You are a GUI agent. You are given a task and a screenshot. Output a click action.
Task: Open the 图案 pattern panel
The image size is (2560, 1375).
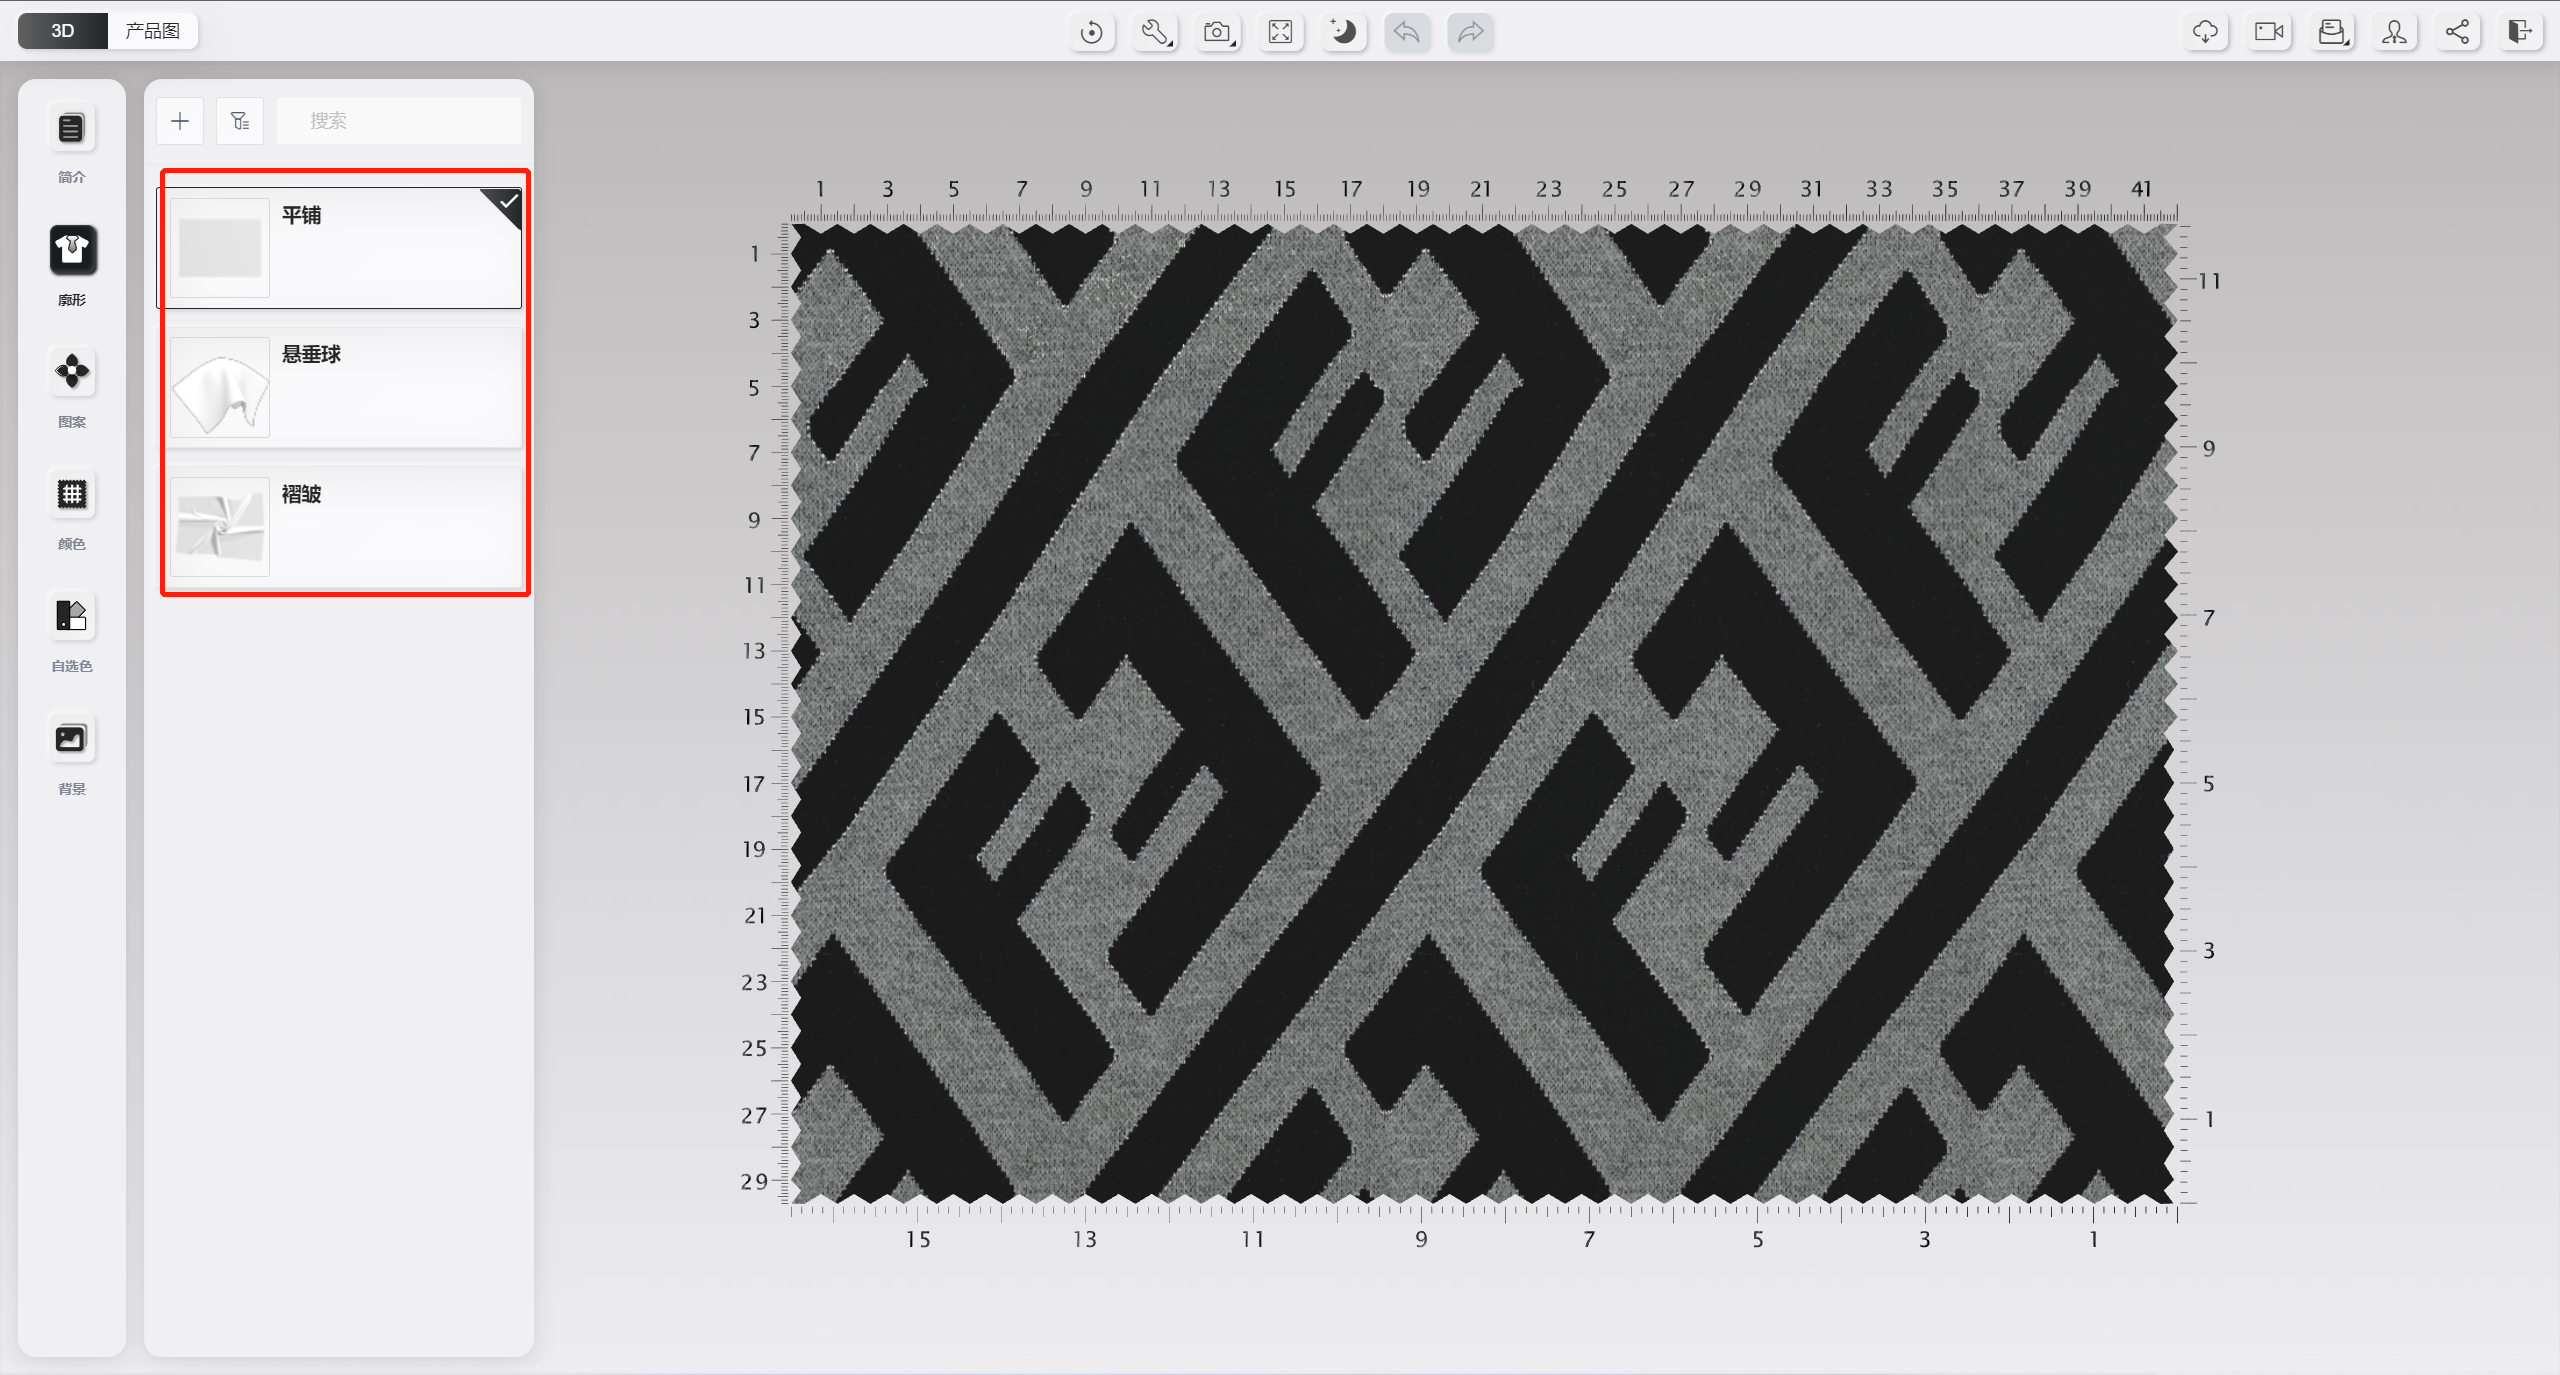point(71,372)
